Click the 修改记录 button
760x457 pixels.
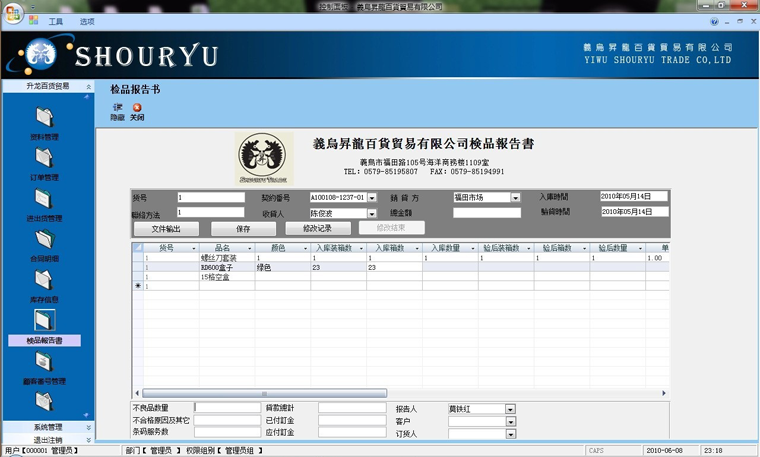click(318, 228)
